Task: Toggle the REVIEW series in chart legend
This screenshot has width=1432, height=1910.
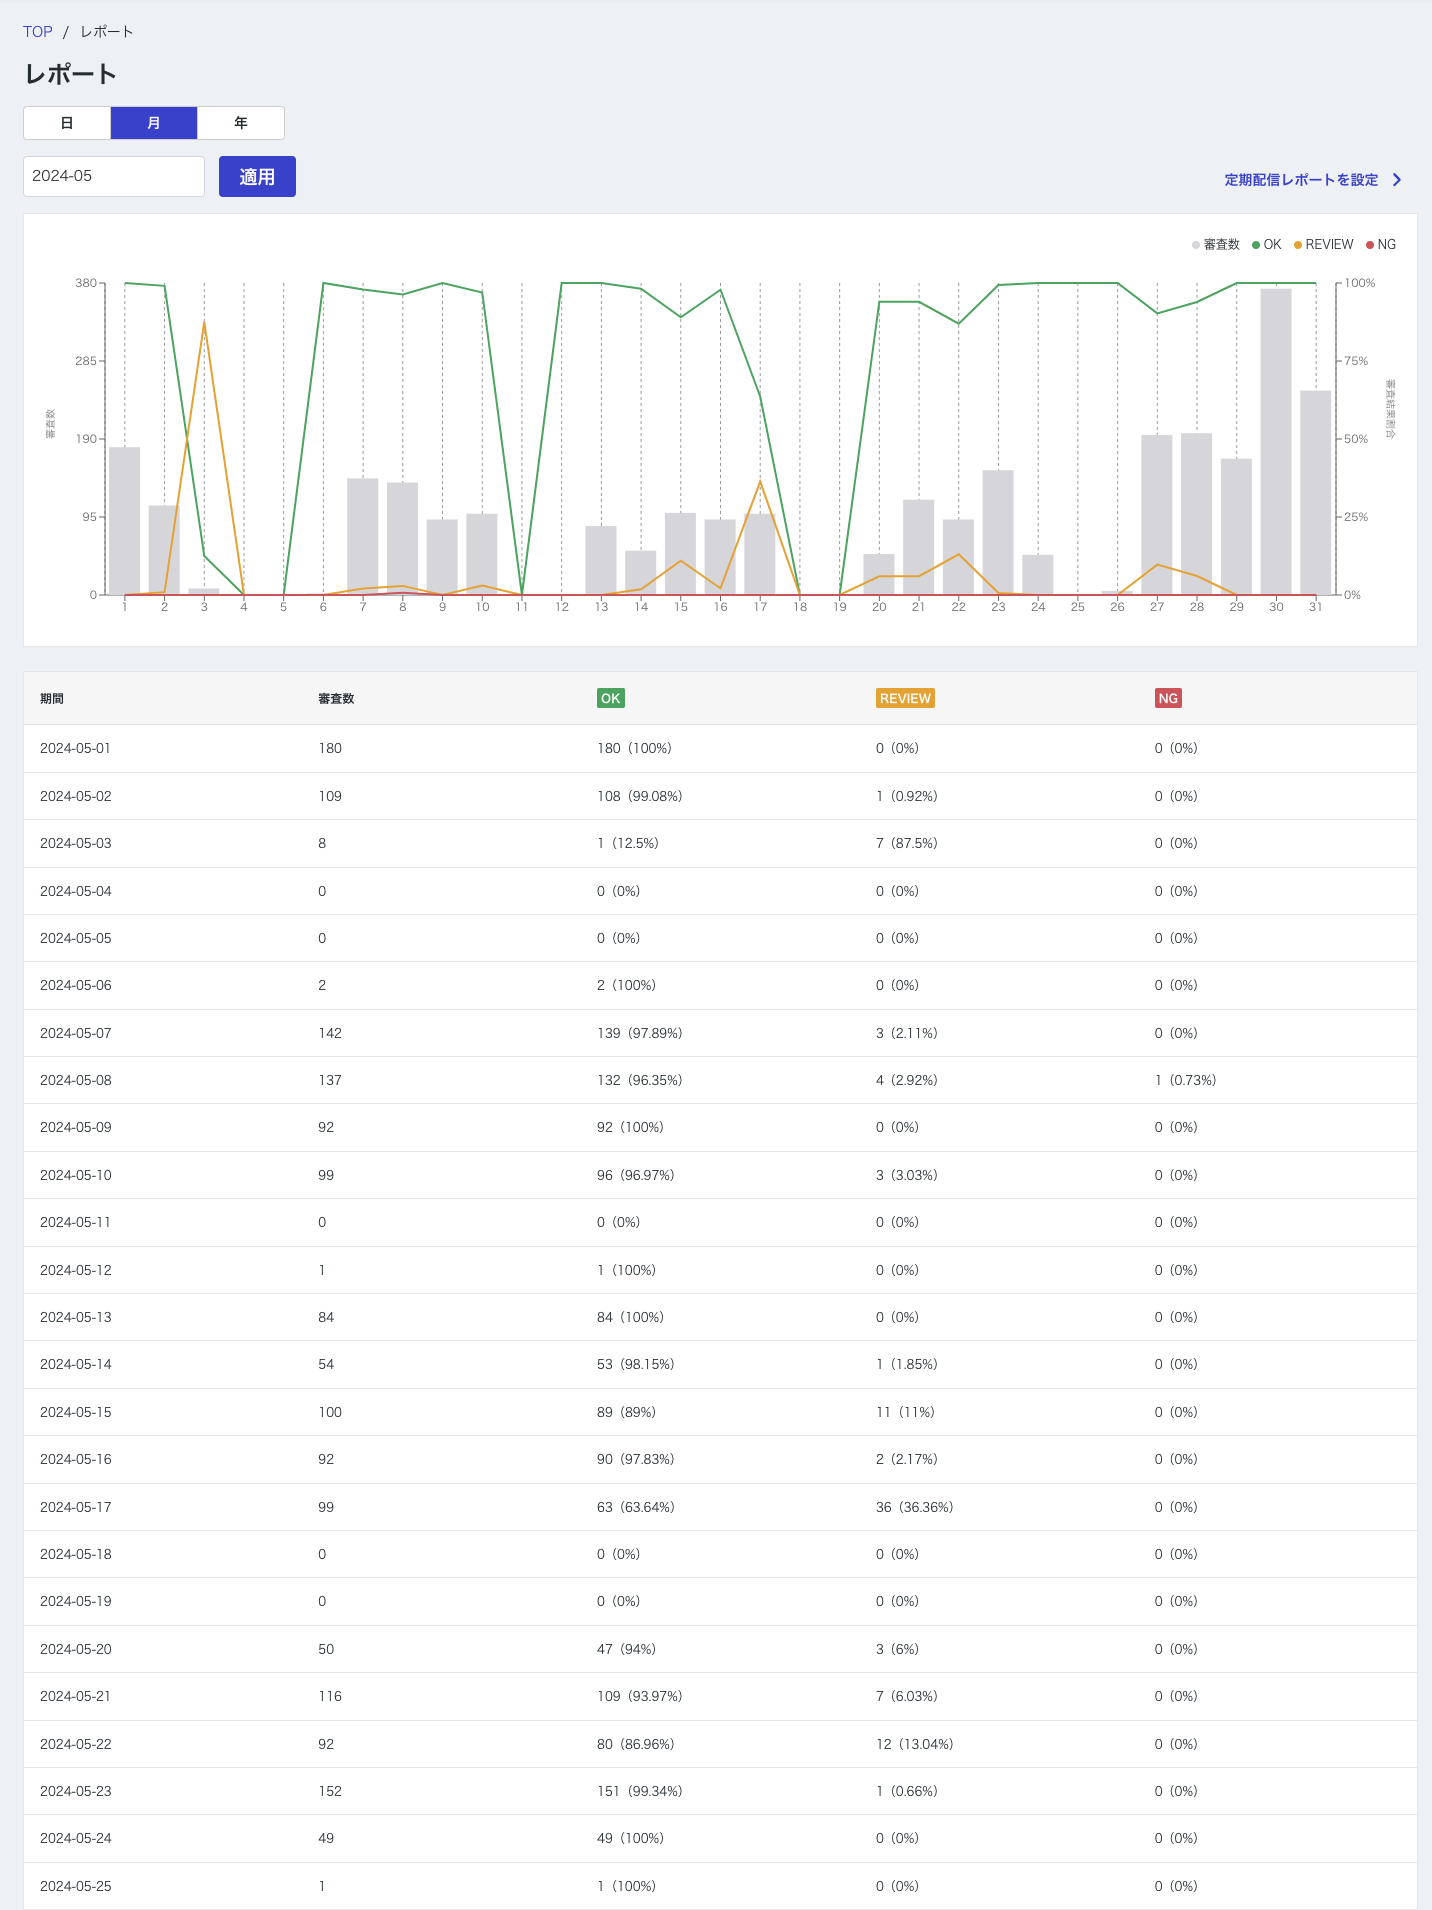Action: [x=1323, y=244]
